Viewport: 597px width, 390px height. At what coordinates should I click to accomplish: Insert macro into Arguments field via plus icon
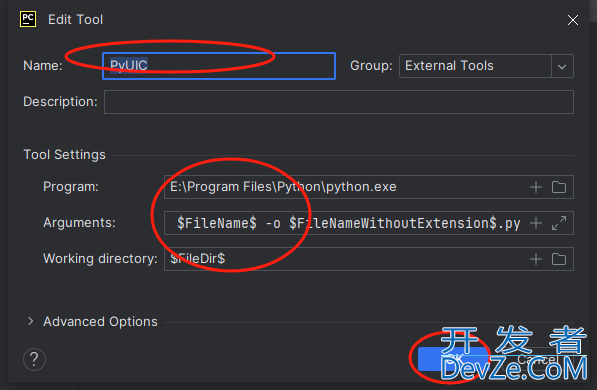(536, 223)
